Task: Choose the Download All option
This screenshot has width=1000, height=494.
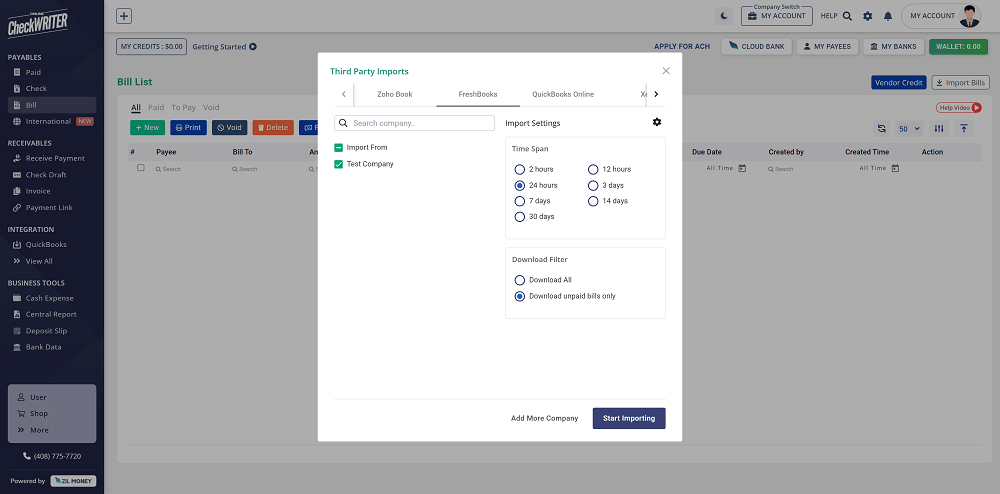Action: click(x=520, y=280)
